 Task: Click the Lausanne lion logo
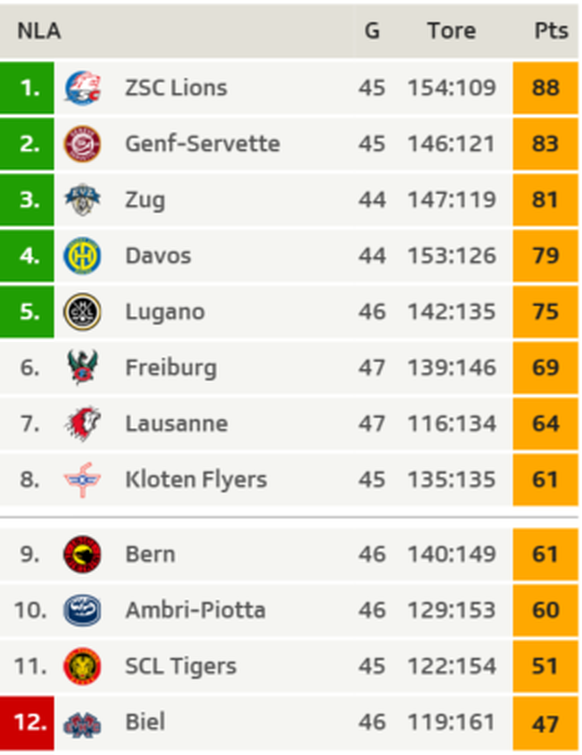82,424
